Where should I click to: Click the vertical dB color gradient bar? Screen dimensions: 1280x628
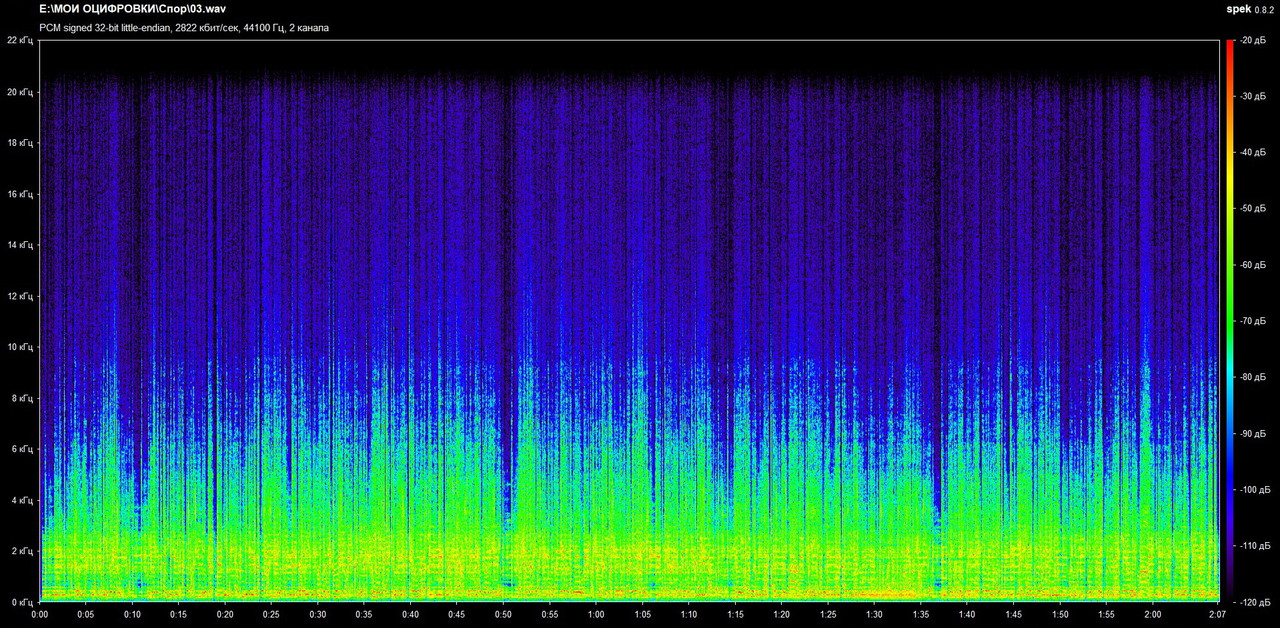pos(1229,321)
